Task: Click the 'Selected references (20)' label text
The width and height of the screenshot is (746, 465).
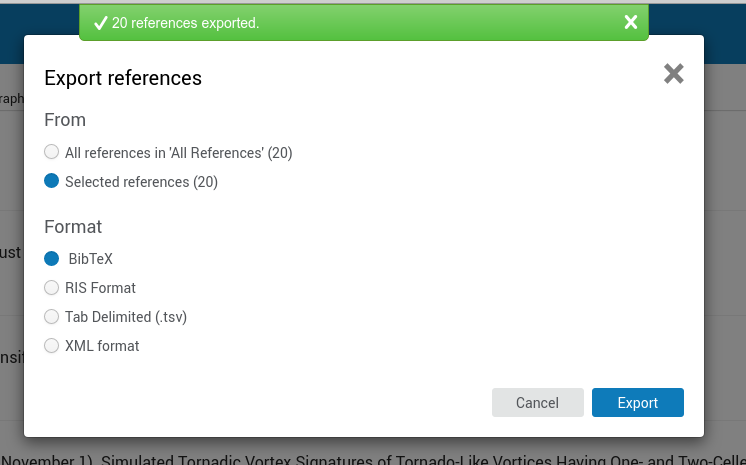Action: [x=141, y=182]
